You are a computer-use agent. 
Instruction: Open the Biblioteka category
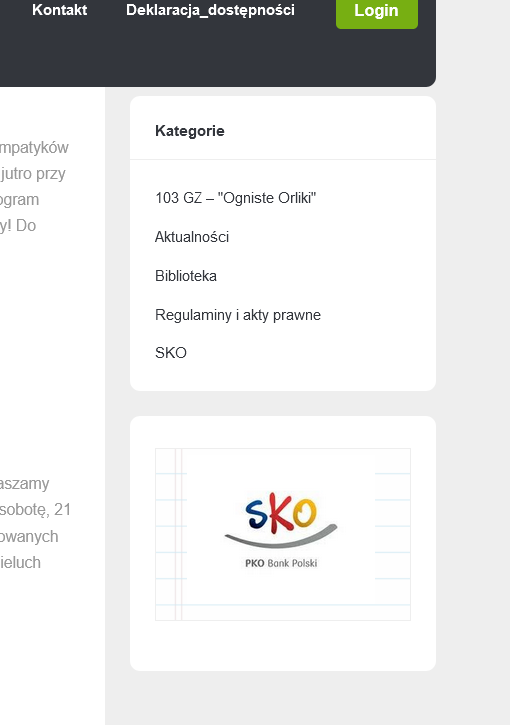[x=186, y=276]
